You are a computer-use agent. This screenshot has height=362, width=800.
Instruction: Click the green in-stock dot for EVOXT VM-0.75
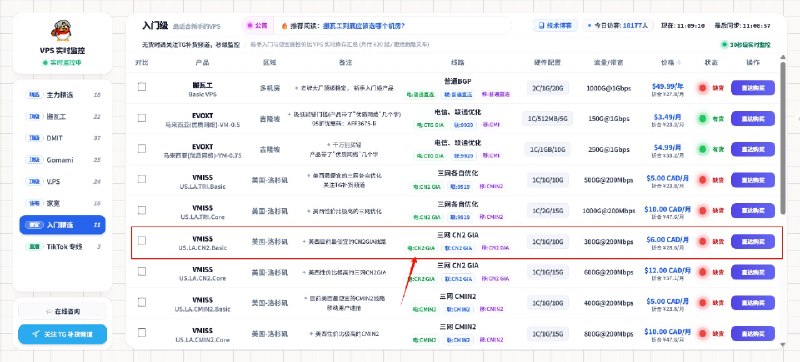point(703,149)
